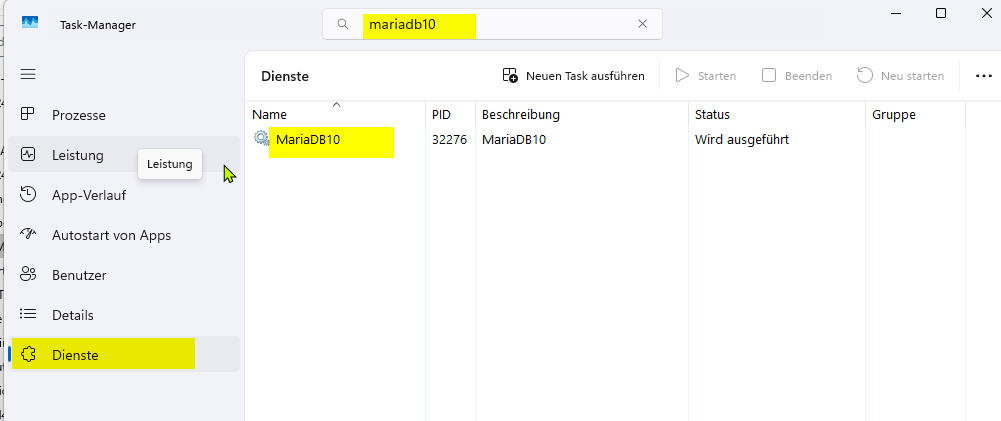Go to Autostart von Apps

[124, 235]
